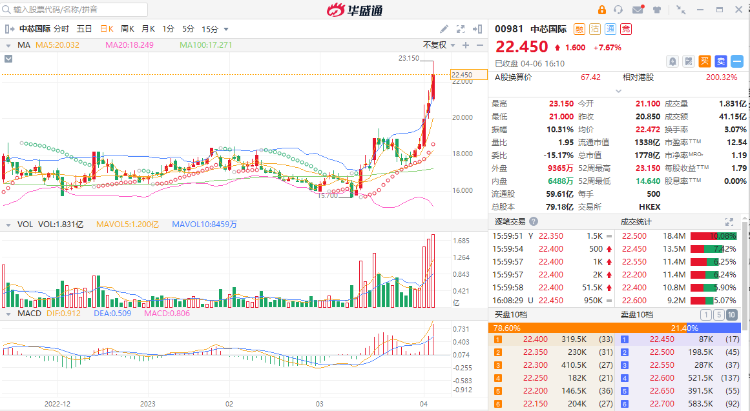Click ask level 4 price 22.600
The width and height of the screenshot is (750, 411).
(x=662, y=378)
